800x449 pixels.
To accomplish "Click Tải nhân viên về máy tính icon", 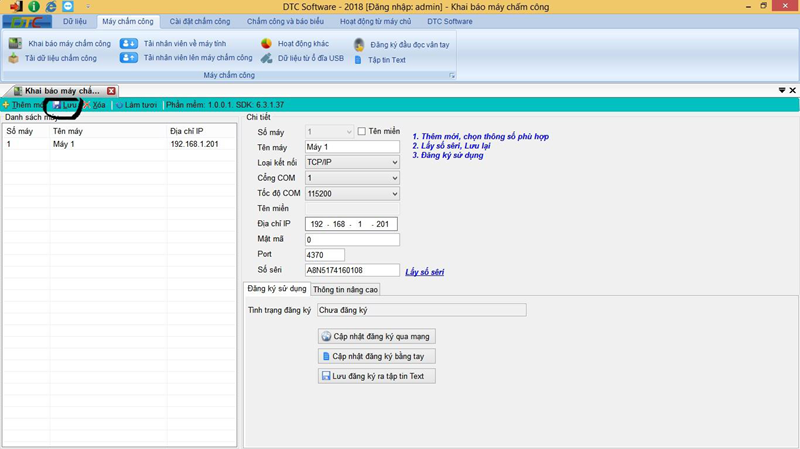I will [129, 44].
